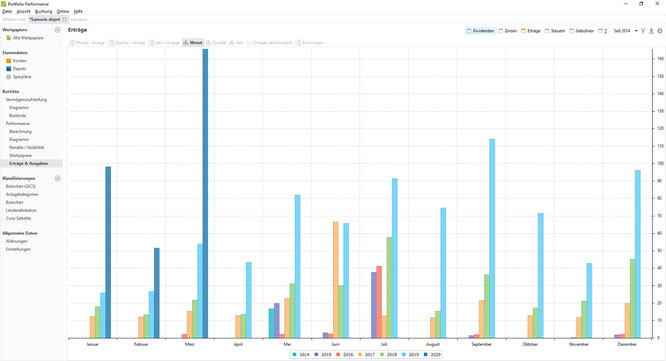Open Vermögensaufstellung in sidebar
The width and height of the screenshot is (666, 361).
[x=26, y=100]
